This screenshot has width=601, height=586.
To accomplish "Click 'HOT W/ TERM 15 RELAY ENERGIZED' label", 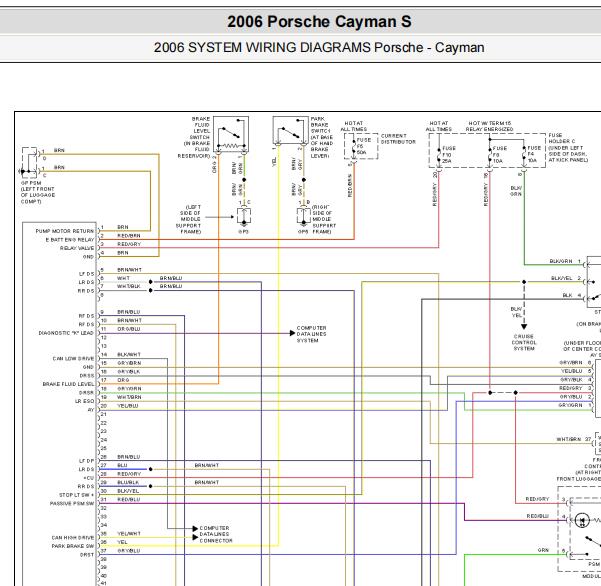I will click(x=489, y=126).
